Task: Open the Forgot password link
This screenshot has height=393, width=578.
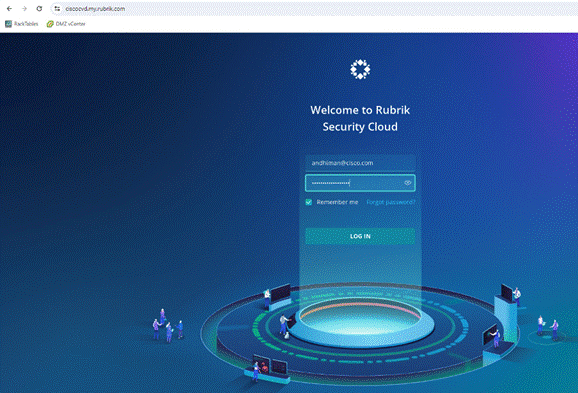Action: pos(391,202)
